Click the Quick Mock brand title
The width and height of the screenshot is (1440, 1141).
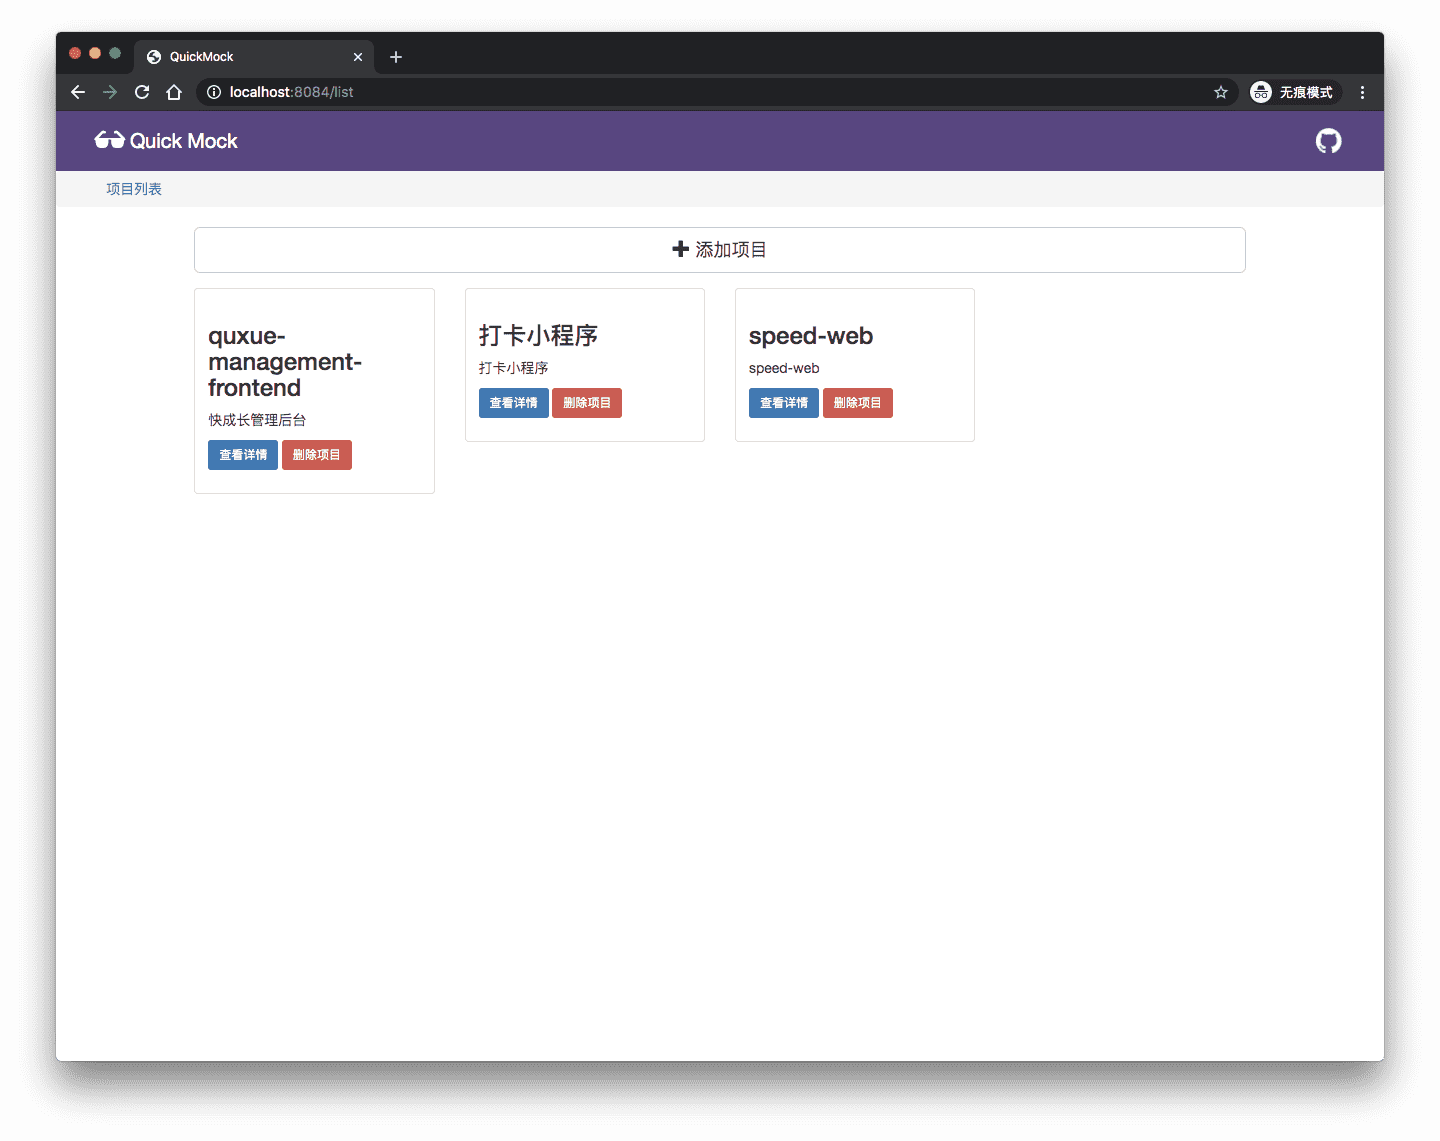pyautogui.click(x=183, y=141)
